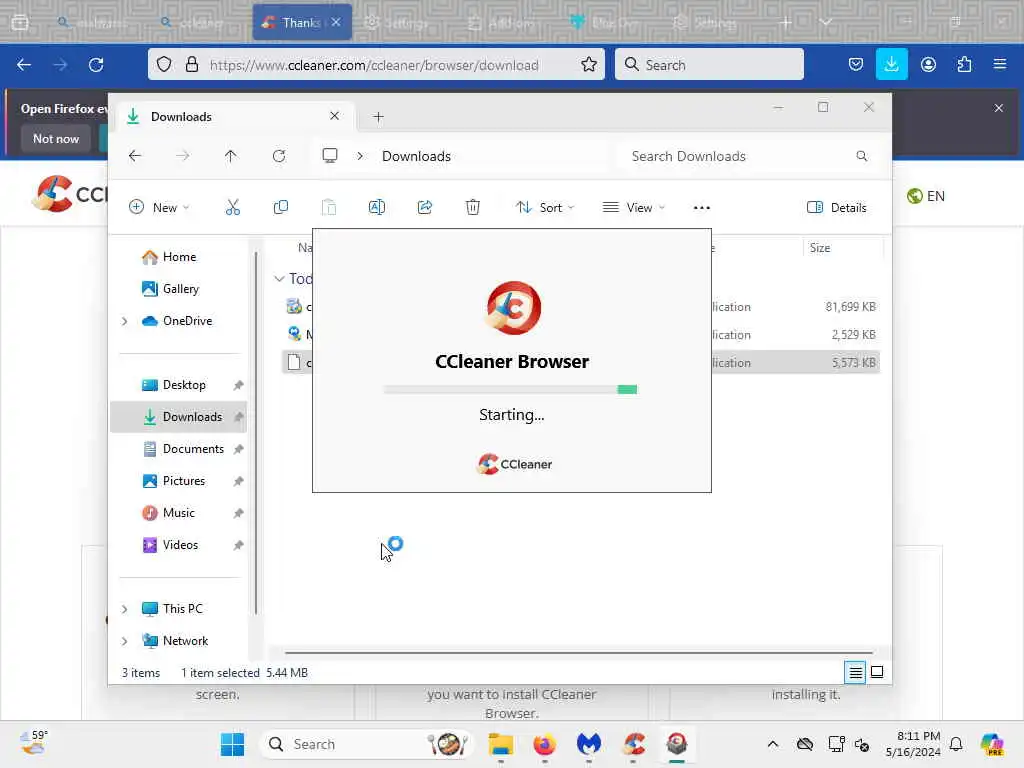Close the Downloads Explorer tab
1024x768 pixels.
[x=334, y=116]
